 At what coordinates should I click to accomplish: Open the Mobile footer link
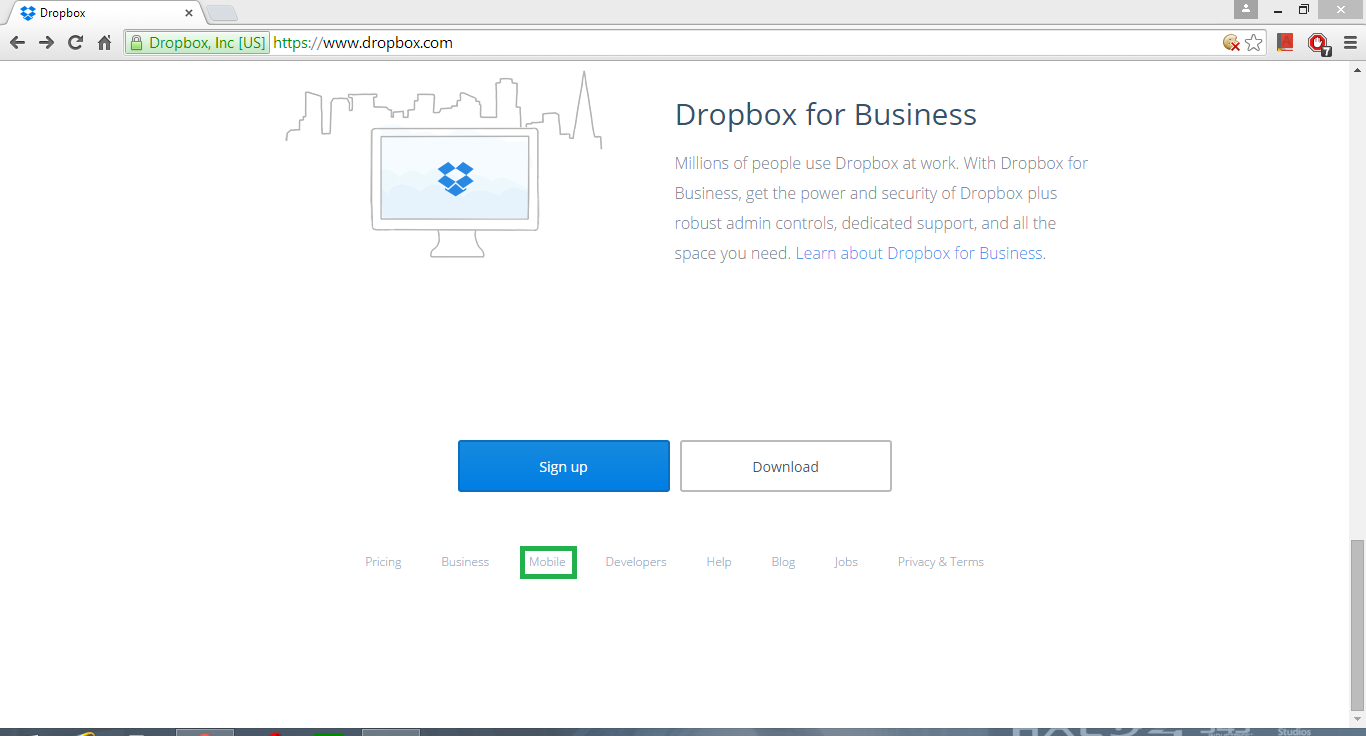coord(547,562)
